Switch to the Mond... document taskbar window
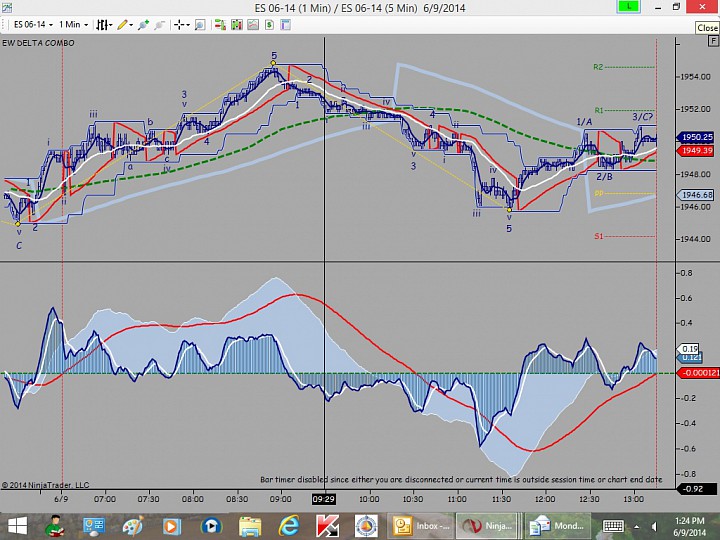Screen dimensions: 720x540 click(x=558, y=526)
